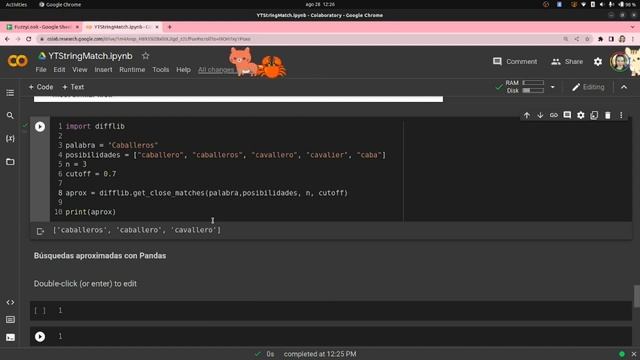640x360 pixels.
Task: Copy link to the cell
Action: click(554, 116)
